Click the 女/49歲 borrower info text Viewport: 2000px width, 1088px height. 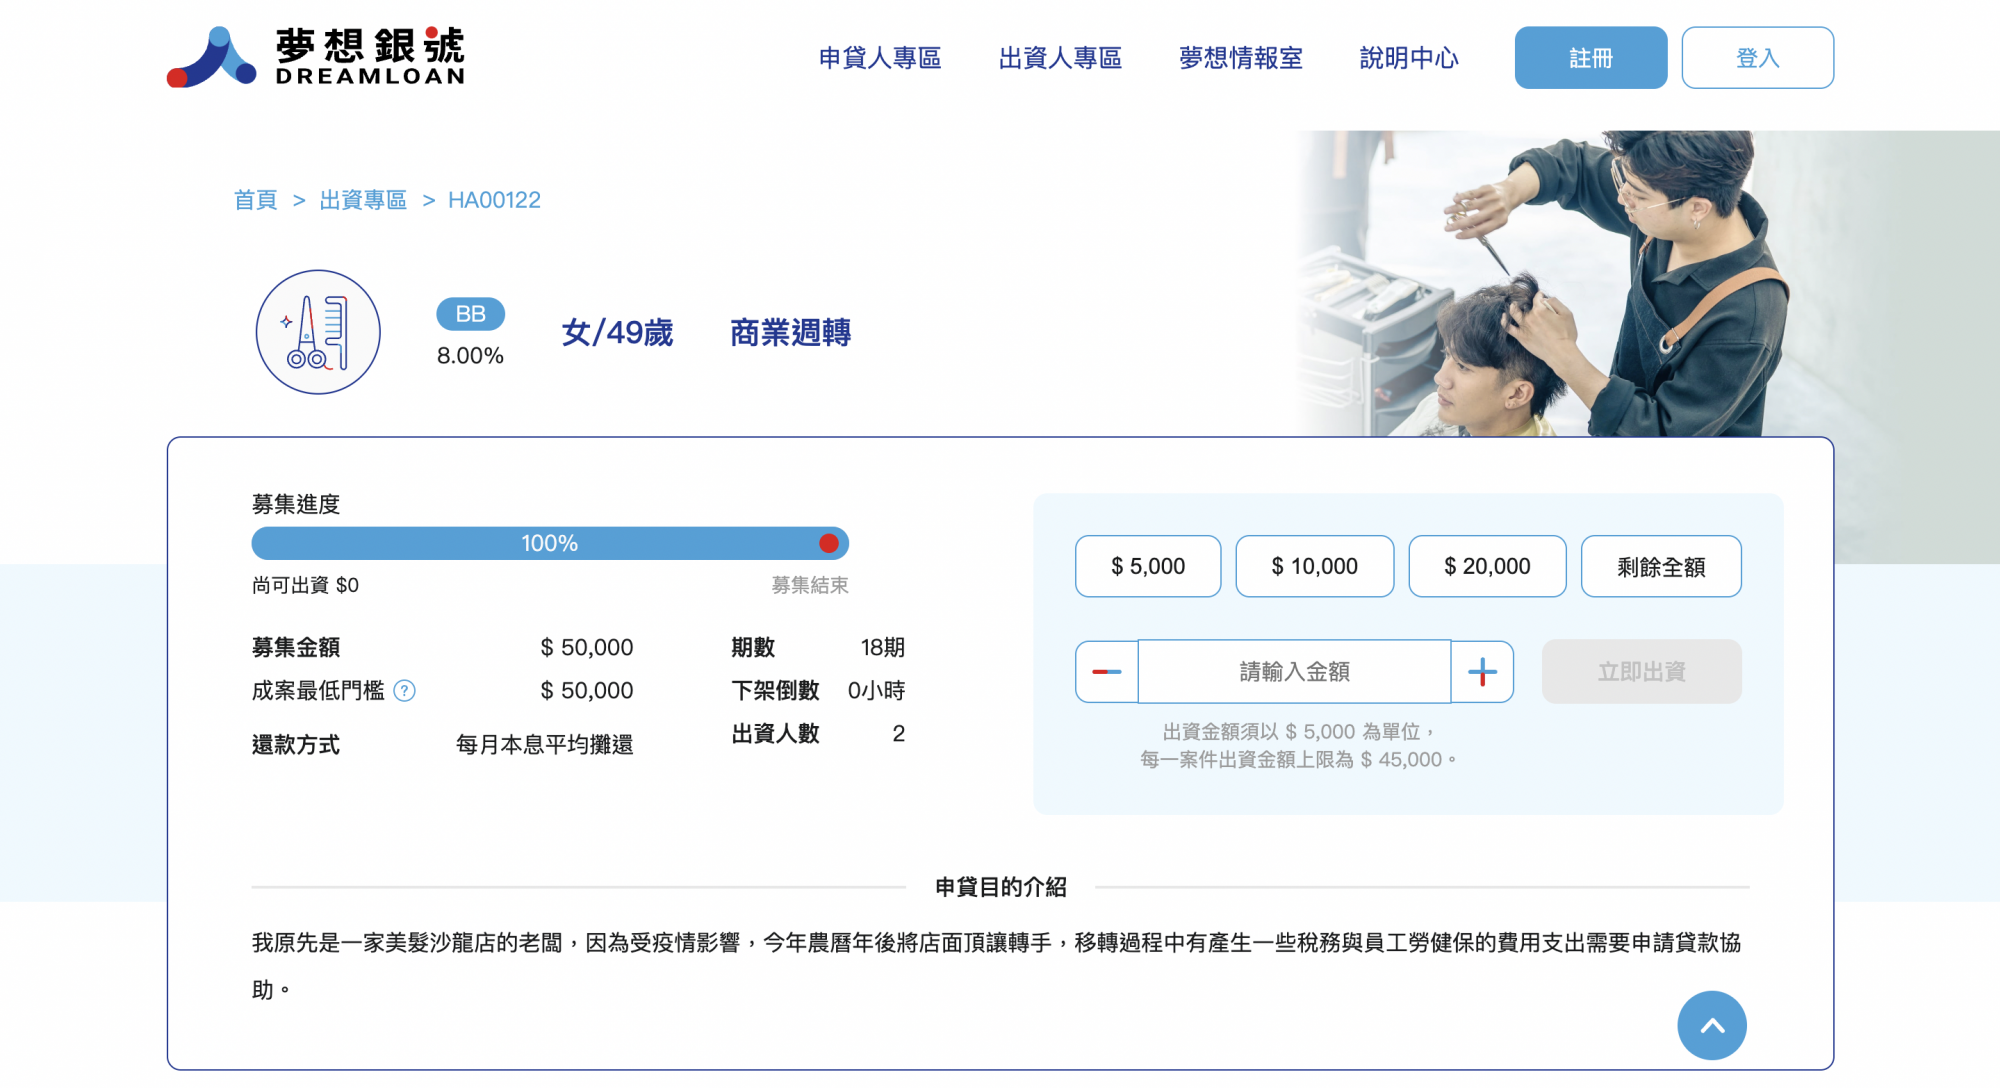click(x=617, y=332)
